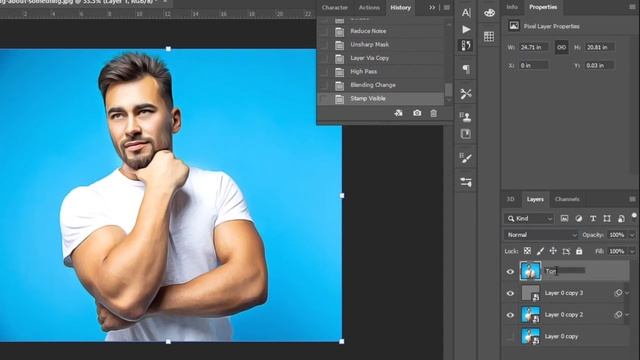Hide the top layer being renamed
The image size is (640, 360).
pos(510,271)
